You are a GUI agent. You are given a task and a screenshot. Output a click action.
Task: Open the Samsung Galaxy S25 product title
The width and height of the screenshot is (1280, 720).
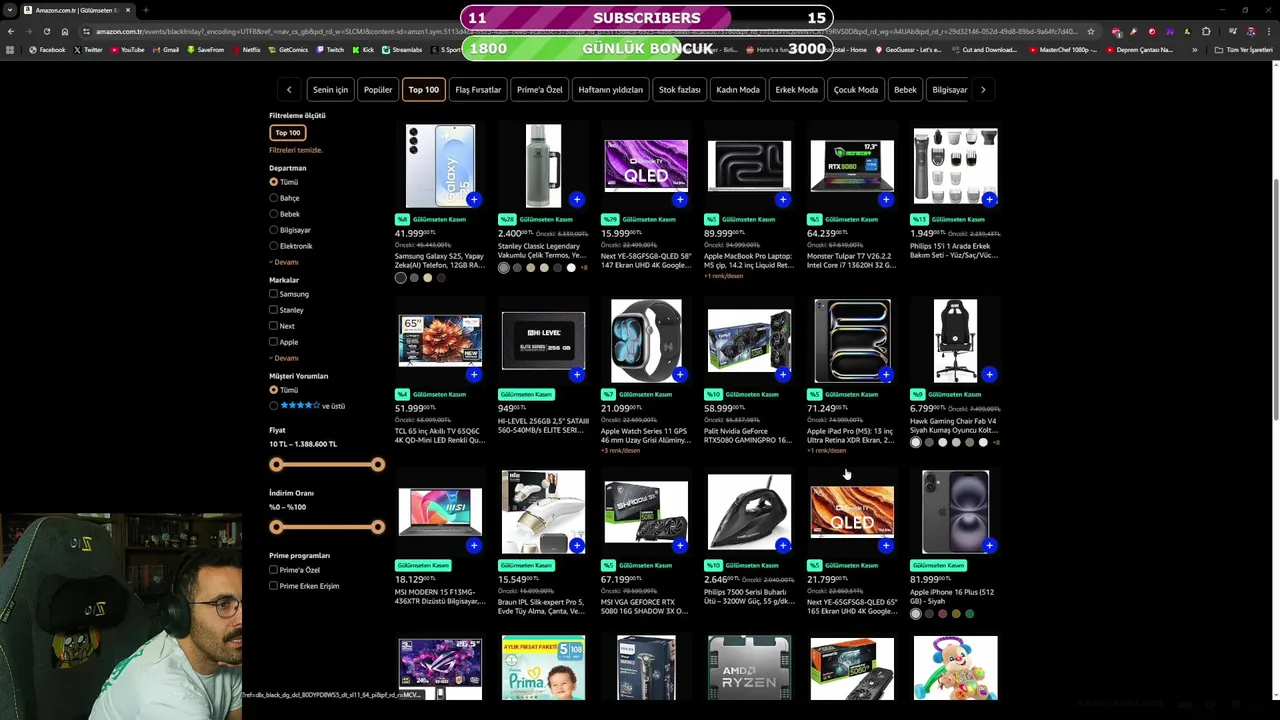tap(440, 261)
